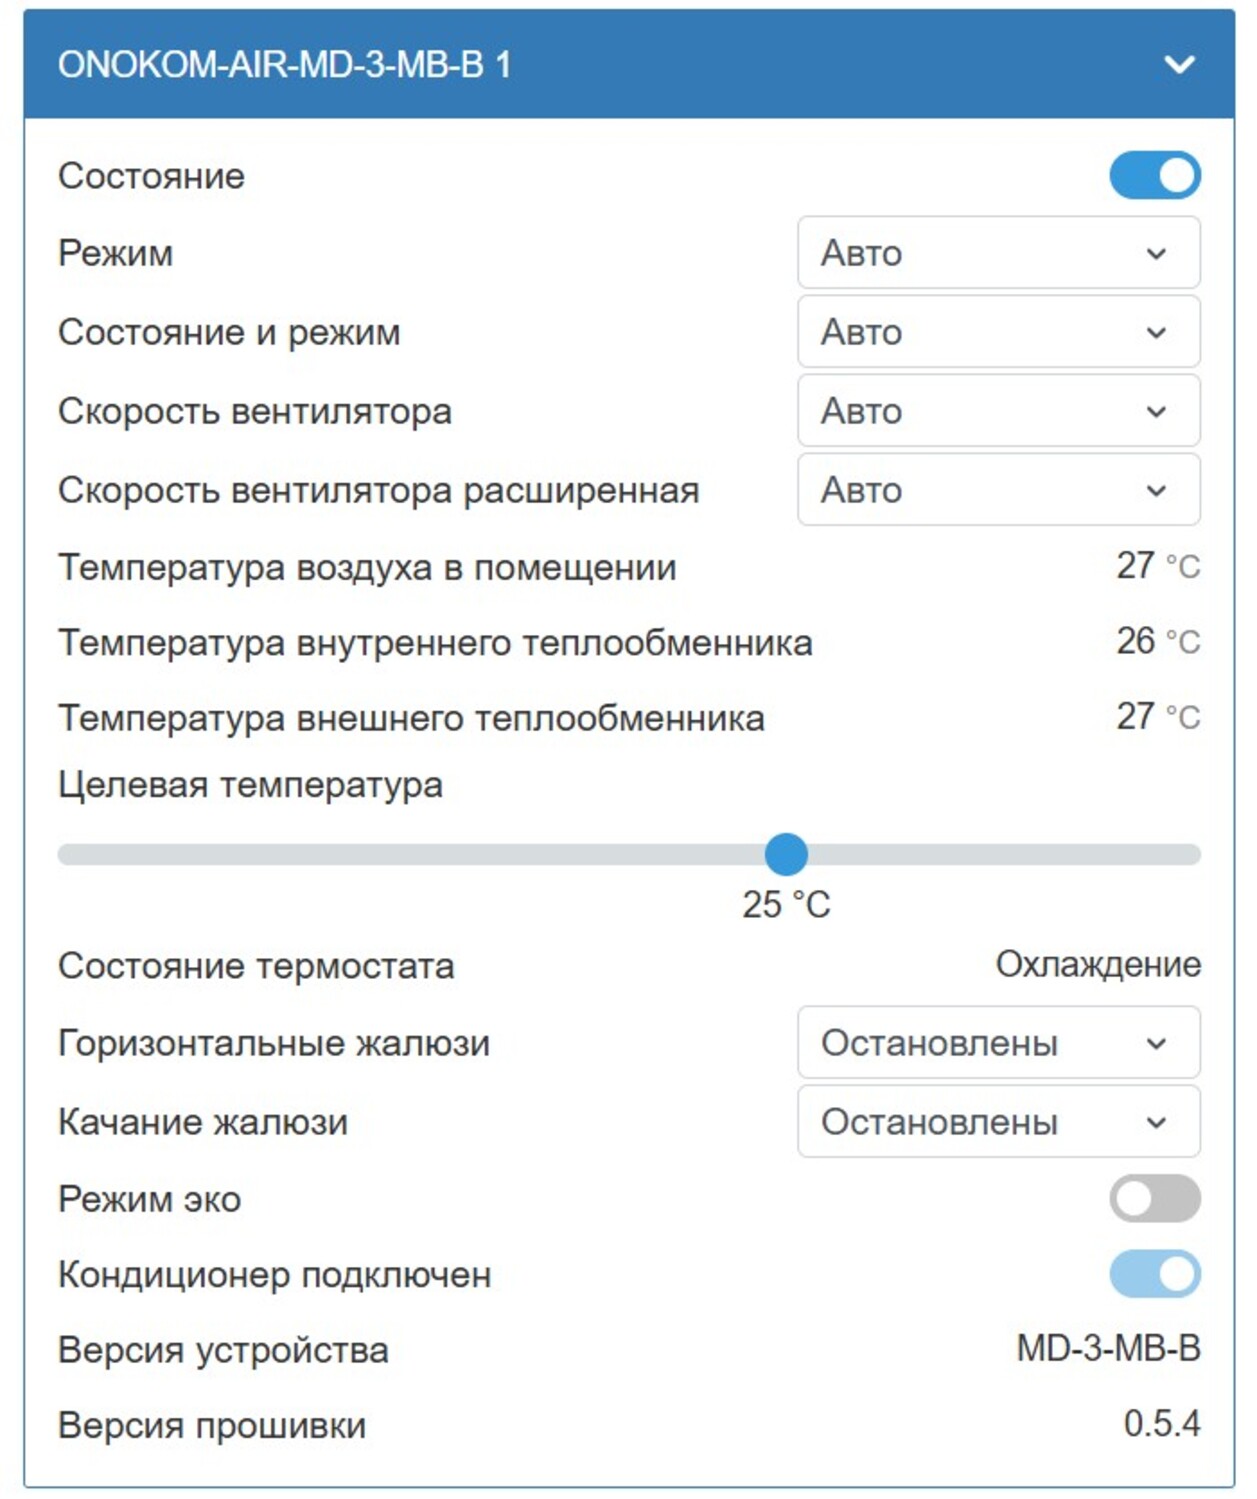
Task: Click the chevron on the Качание жалюзи selector
Action: 1157,1121
